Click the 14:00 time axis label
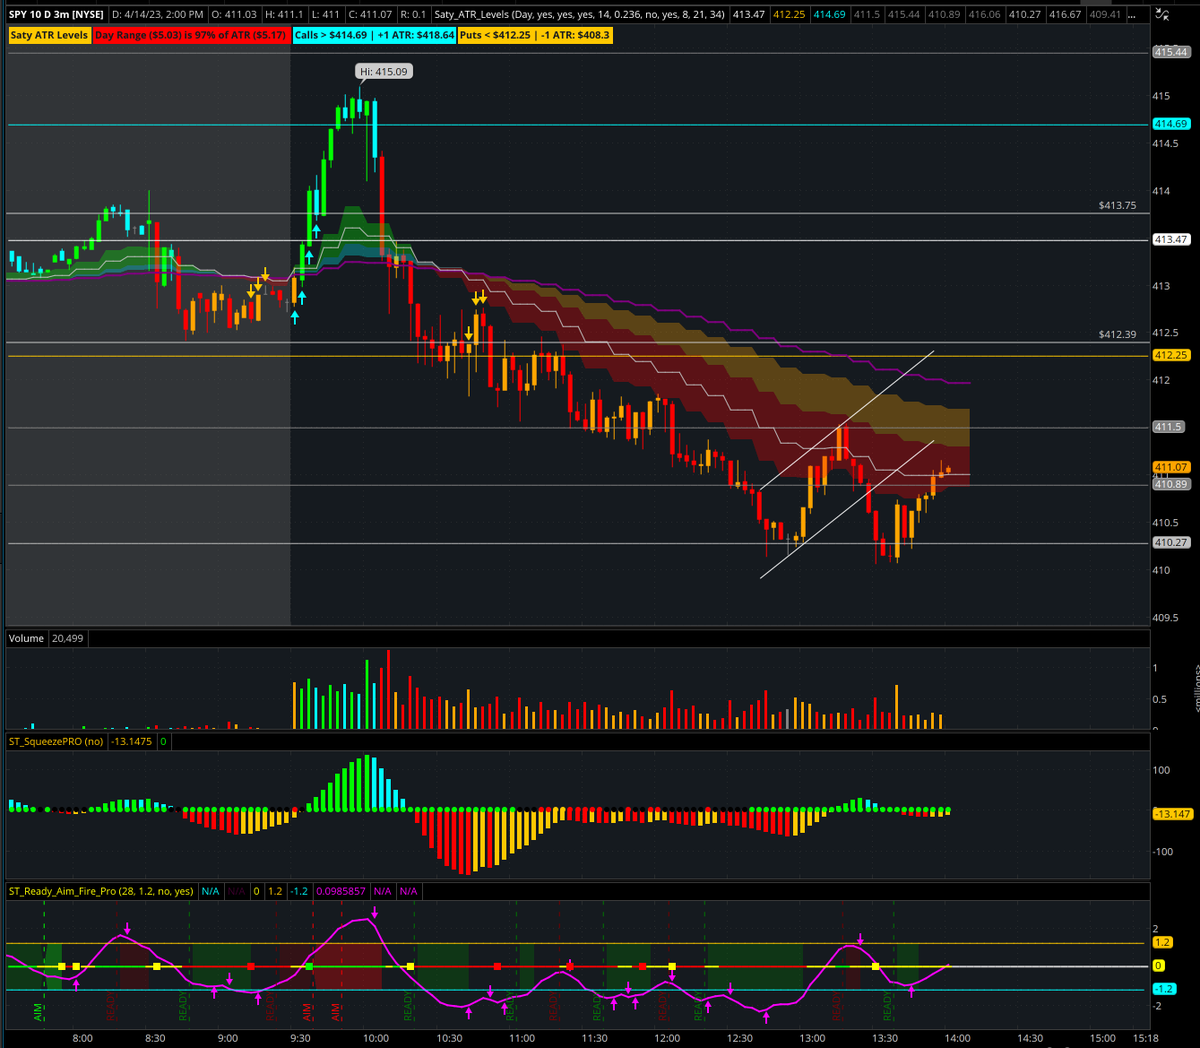1200x1048 pixels. coord(958,1038)
